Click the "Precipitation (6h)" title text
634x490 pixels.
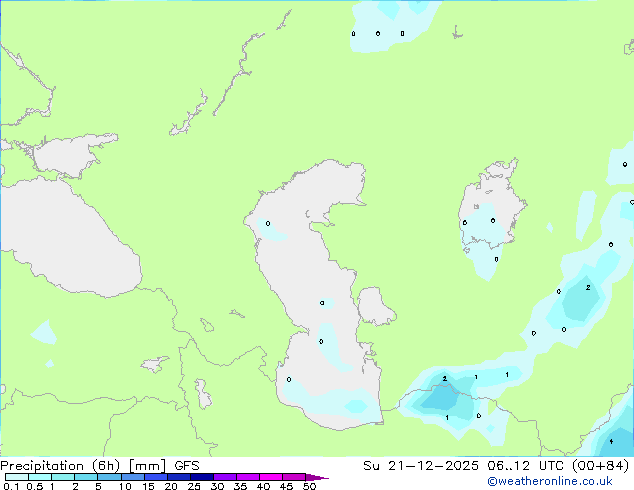click(60, 466)
